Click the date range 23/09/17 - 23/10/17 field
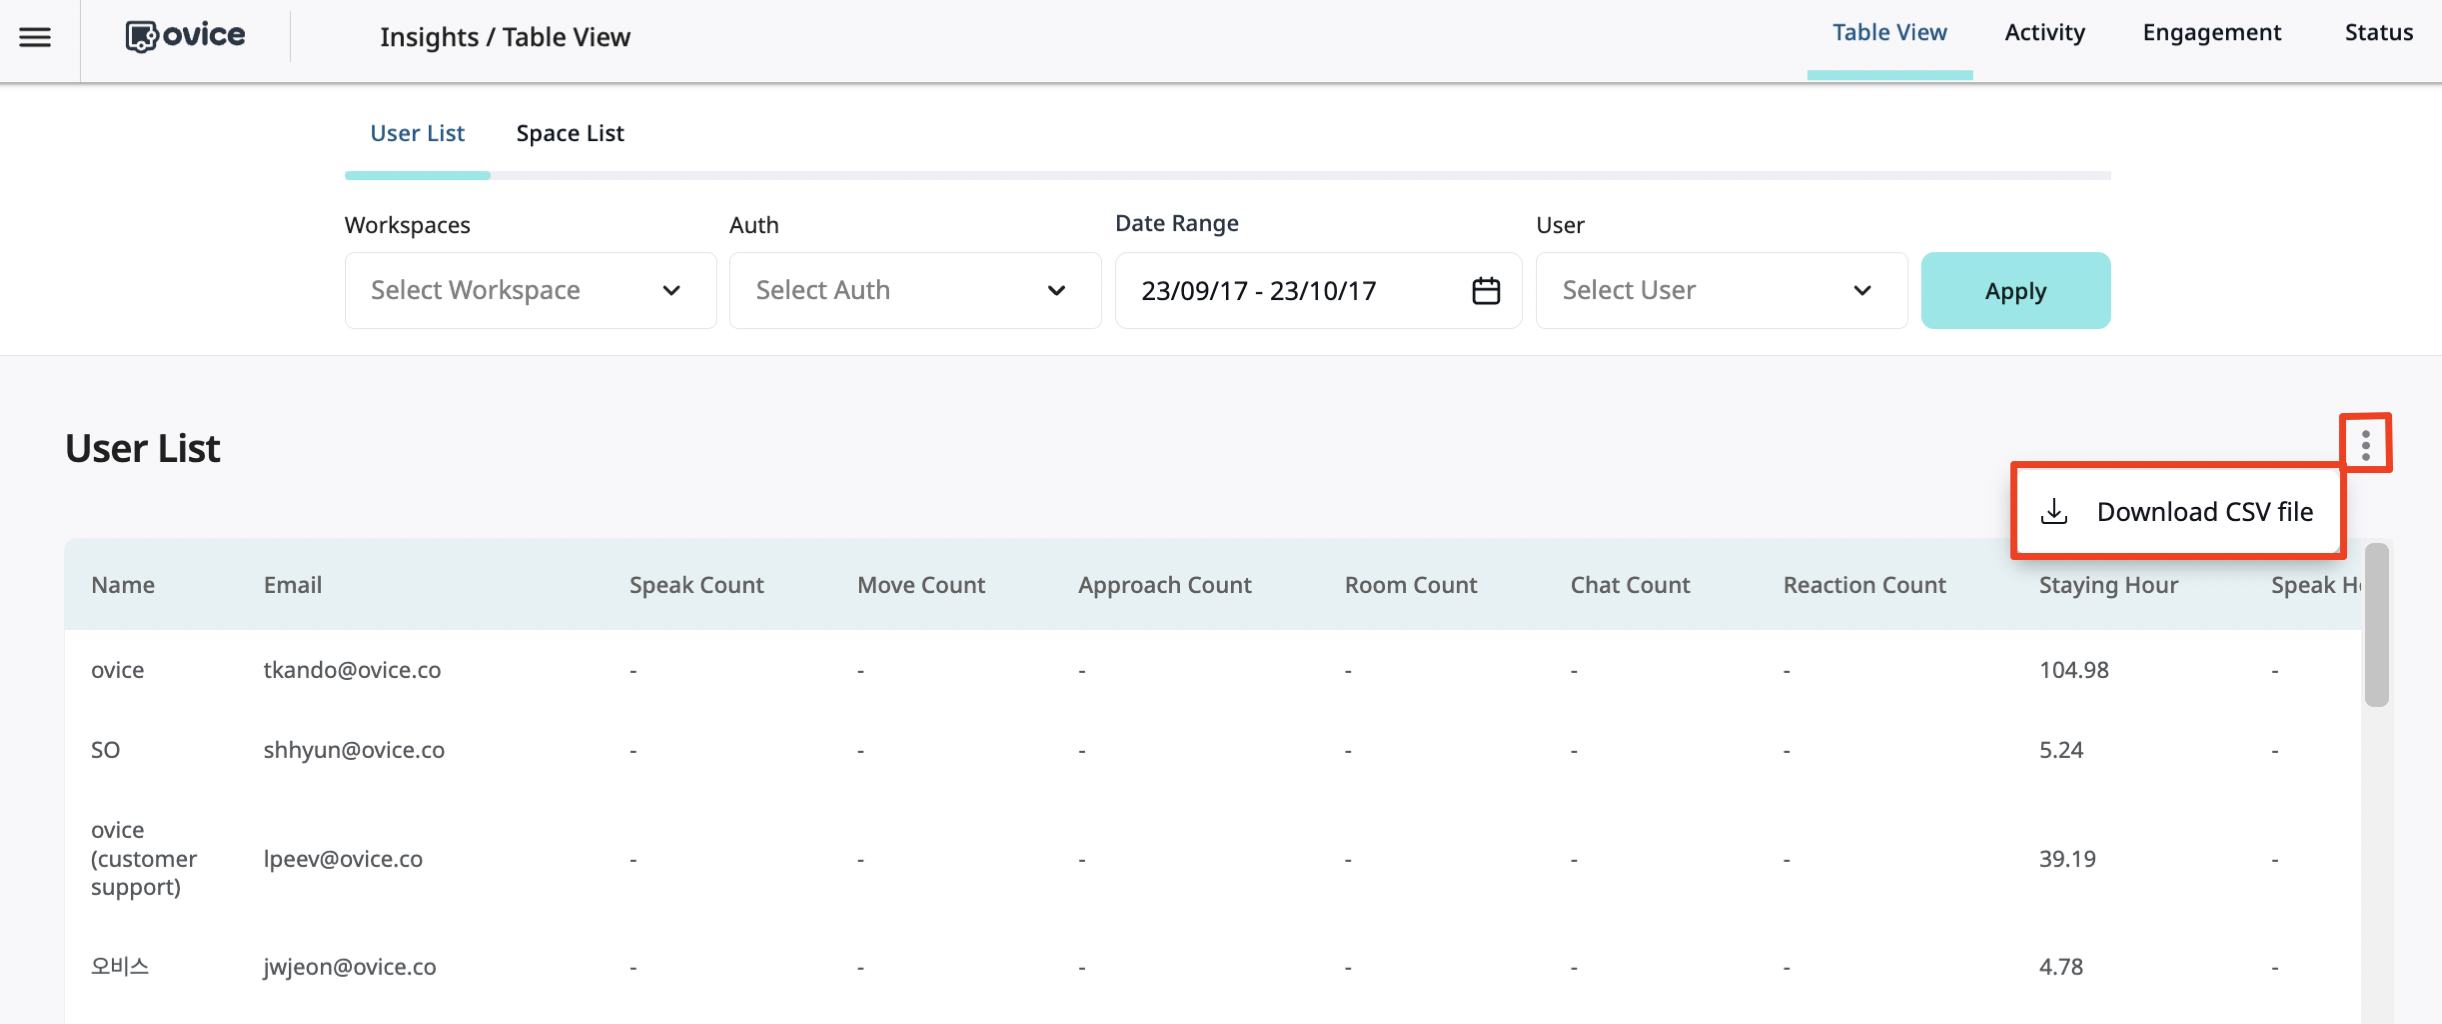Image resolution: width=2442 pixels, height=1024 pixels. (1318, 290)
